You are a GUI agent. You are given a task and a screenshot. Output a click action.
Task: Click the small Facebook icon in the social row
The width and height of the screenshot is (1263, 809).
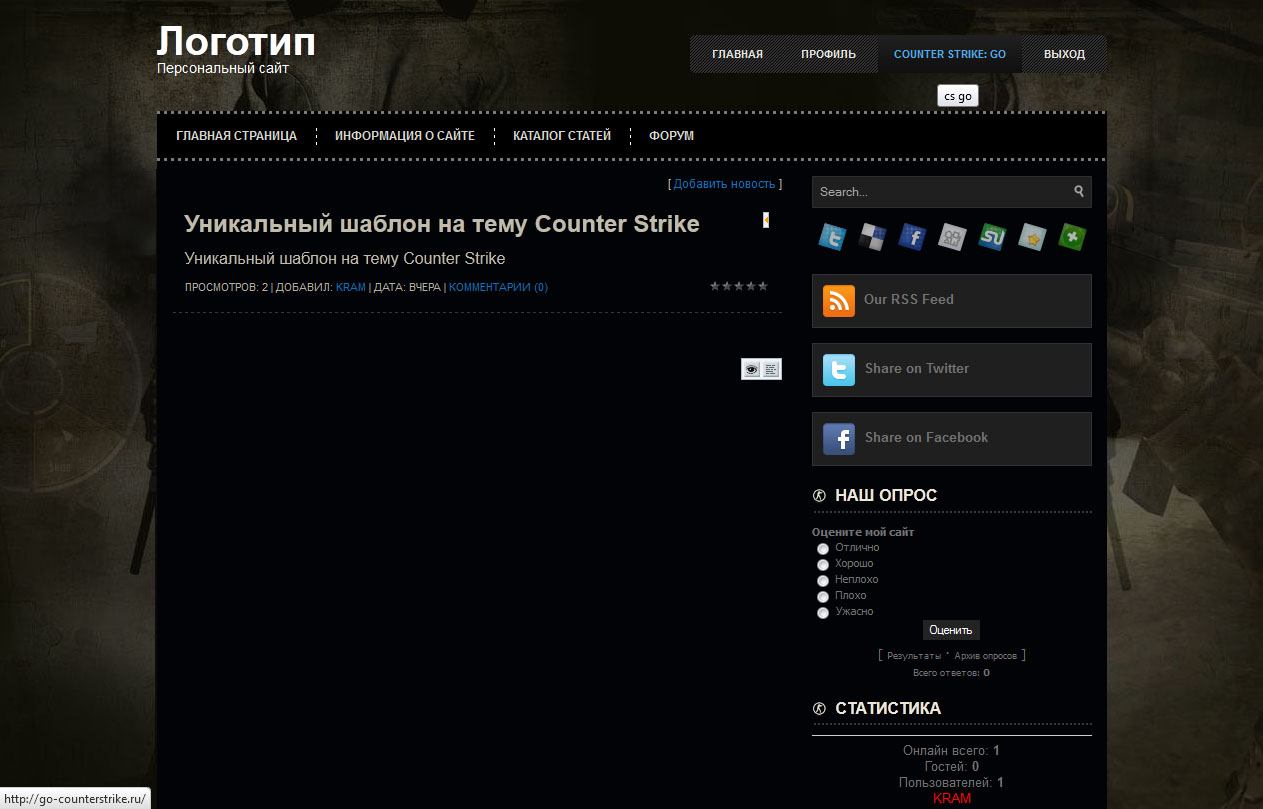click(912, 237)
